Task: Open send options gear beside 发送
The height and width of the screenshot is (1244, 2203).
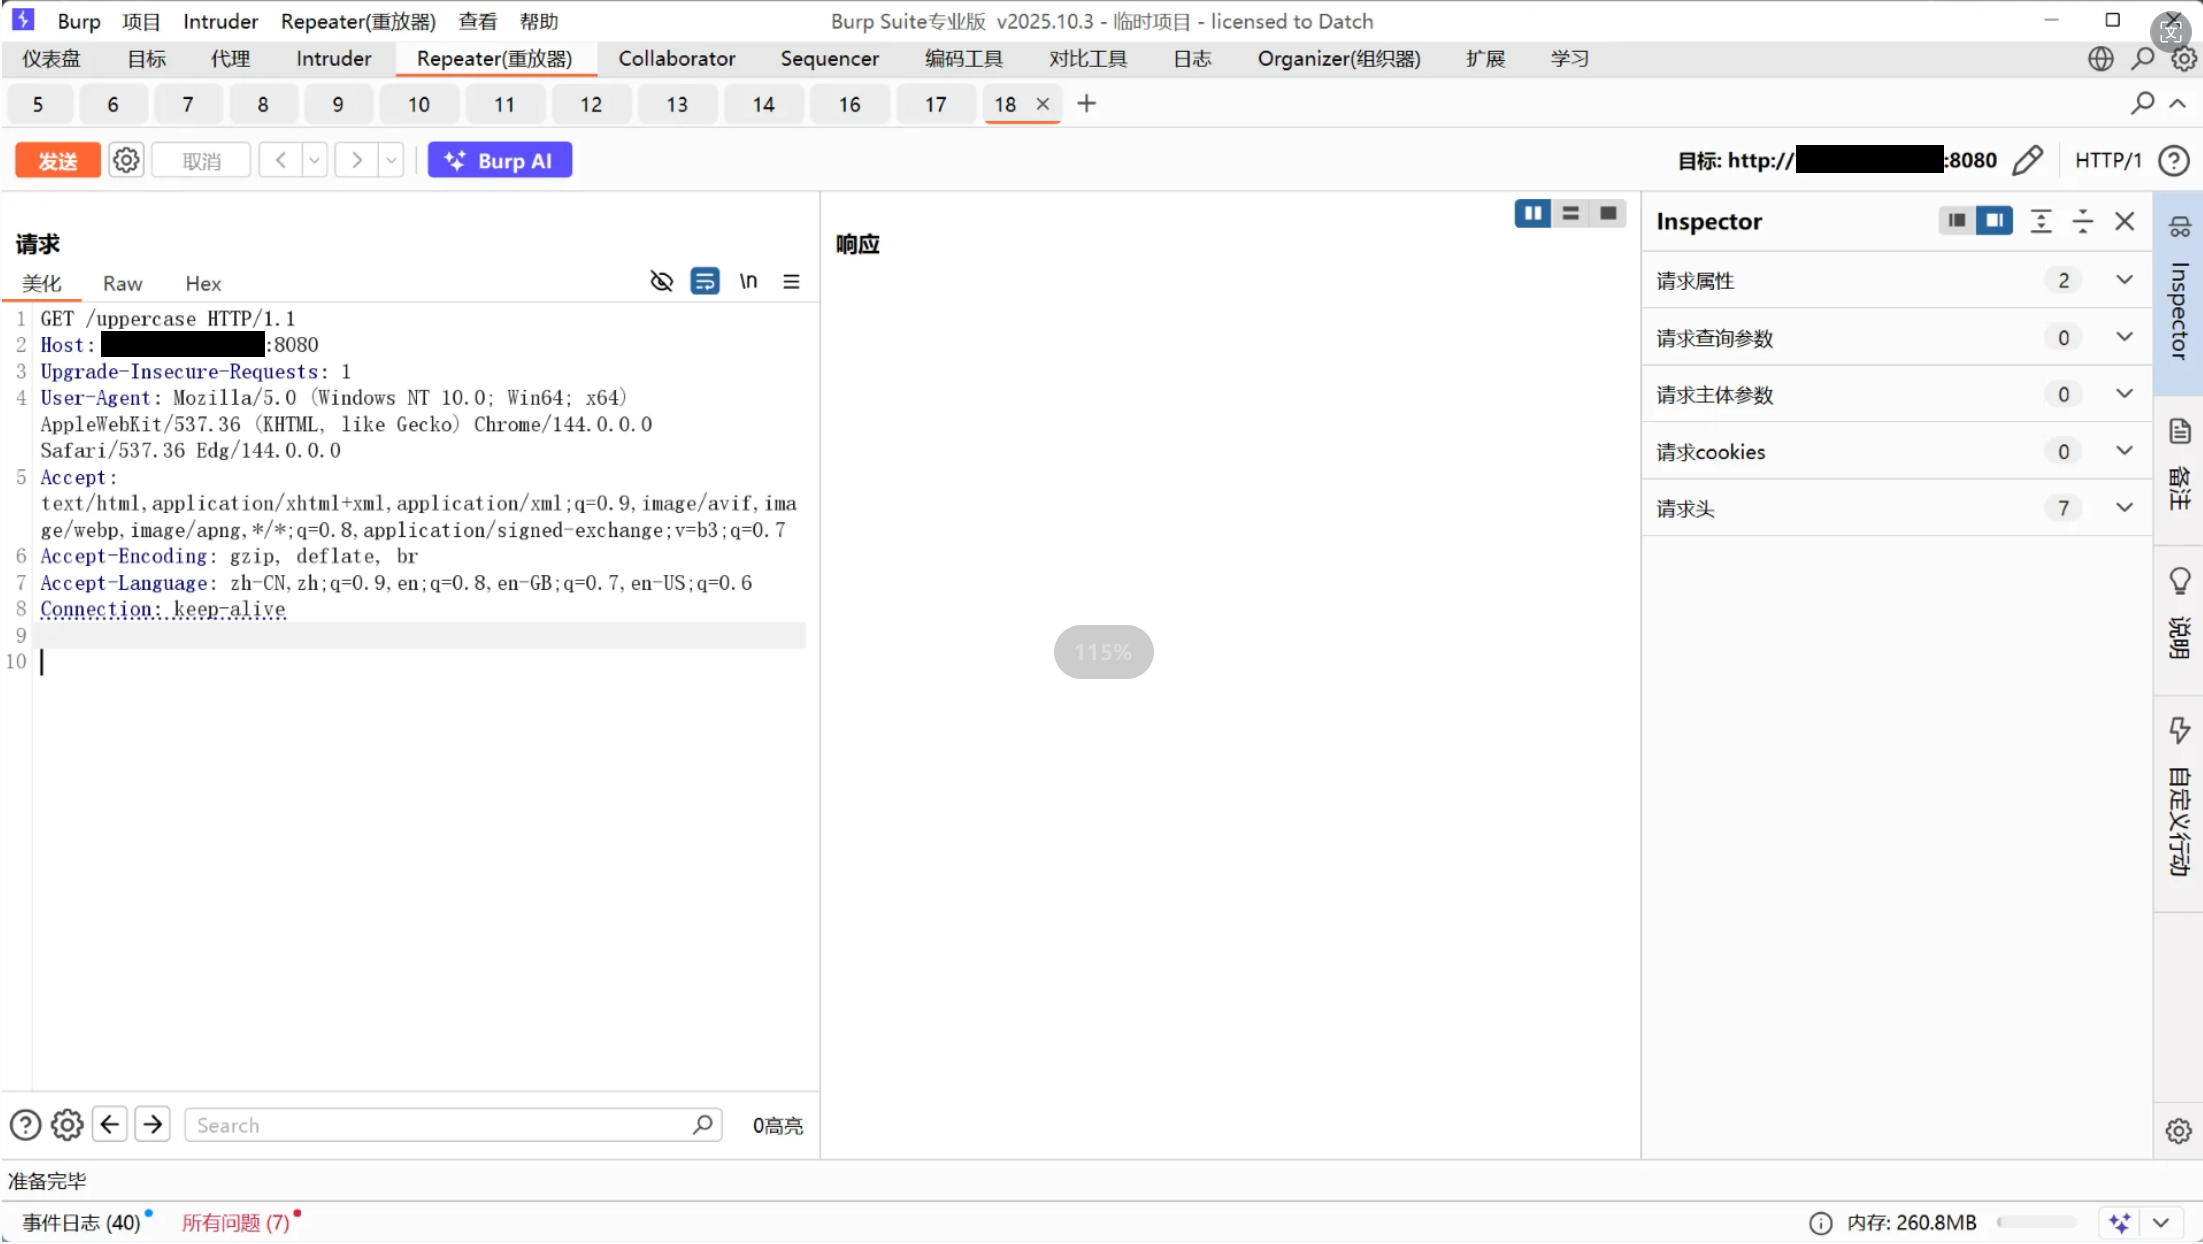Action: point(126,160)
